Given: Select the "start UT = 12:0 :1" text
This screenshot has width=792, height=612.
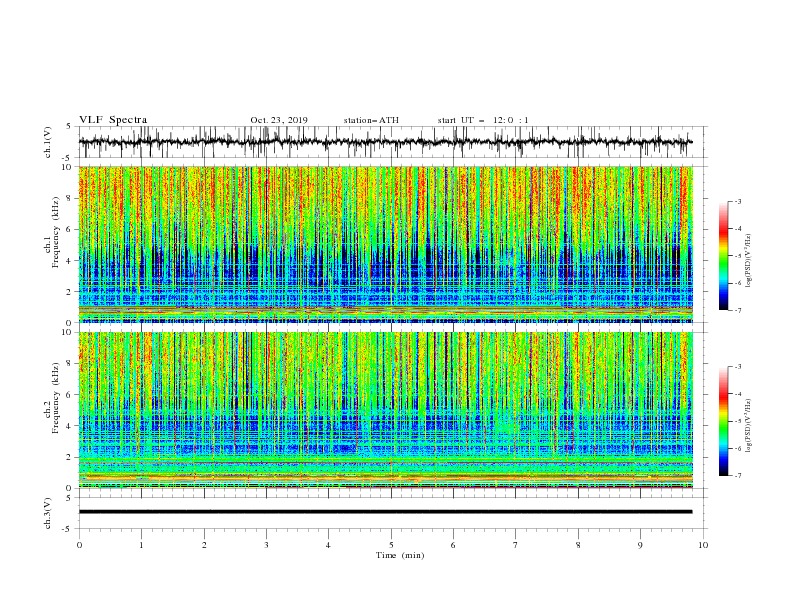Looking at the screenshot, I should 483,120.
